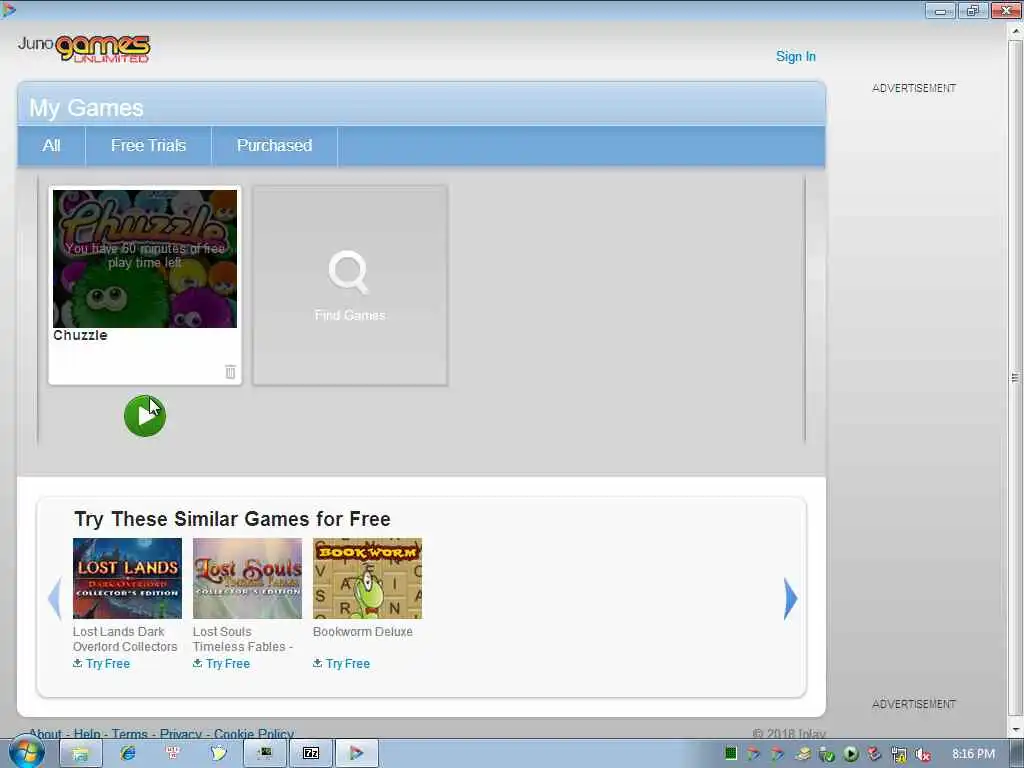Image resolution: width=1024 pixels, height=768 pixels.
Task: Open the Terms footer link
Action: point(129,734)
